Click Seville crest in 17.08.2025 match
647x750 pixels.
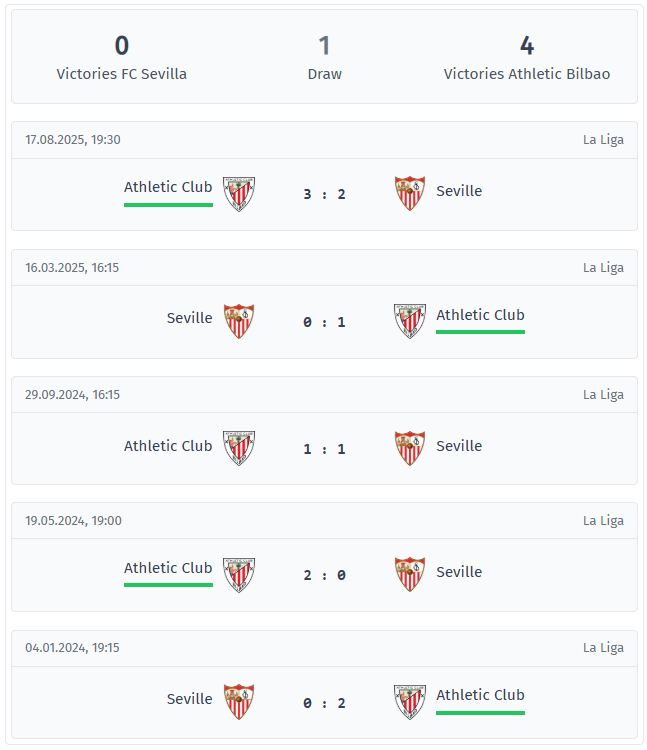(x=410, y=193)
